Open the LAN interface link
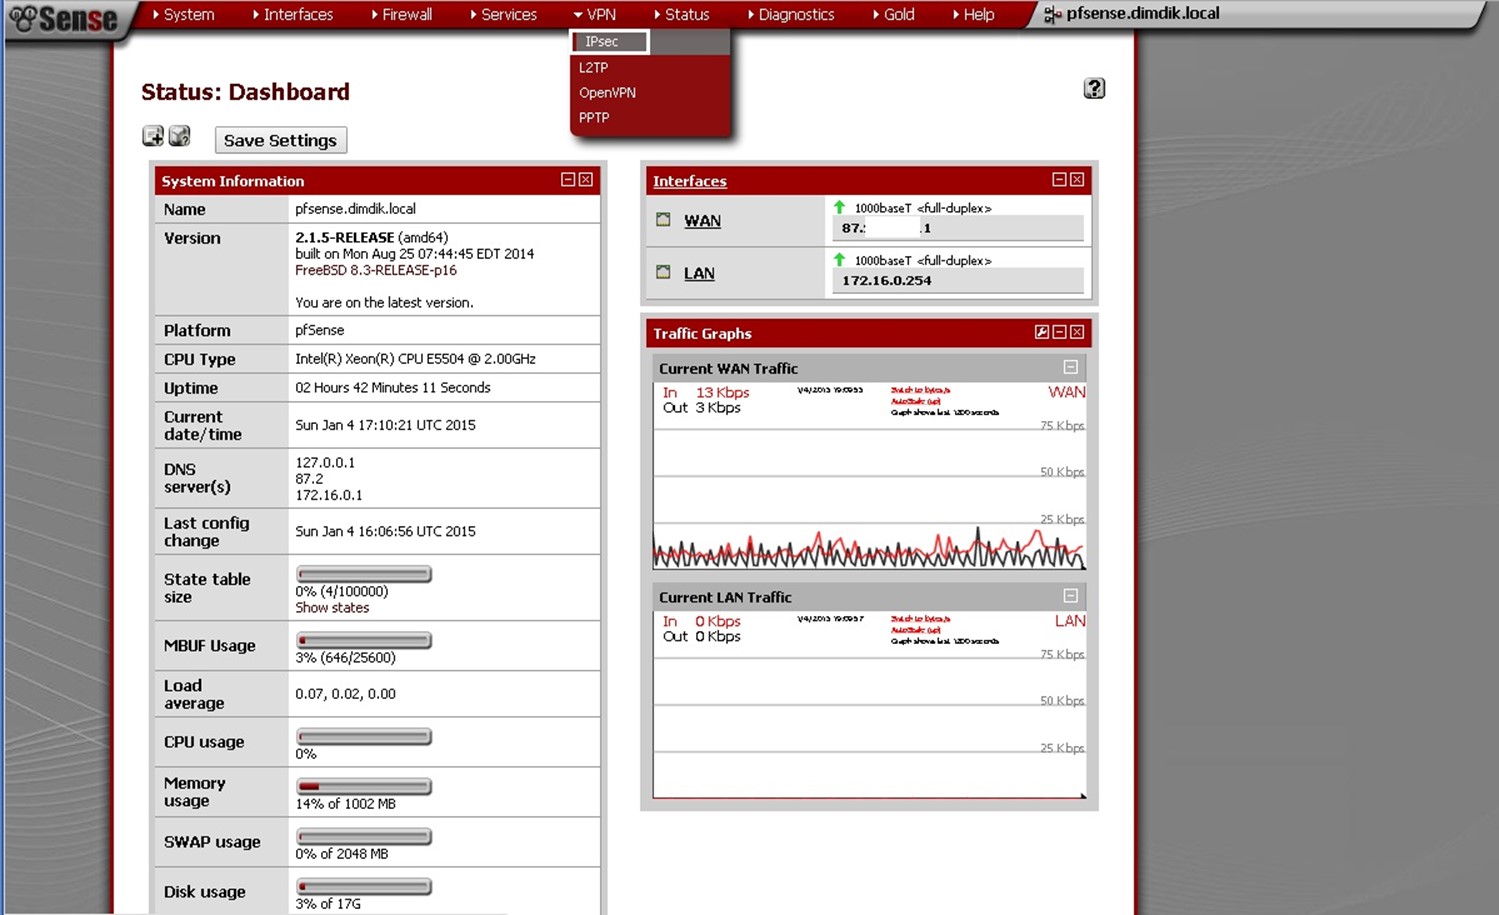This screenshot has width=1499, height=915. coord(699,273)
